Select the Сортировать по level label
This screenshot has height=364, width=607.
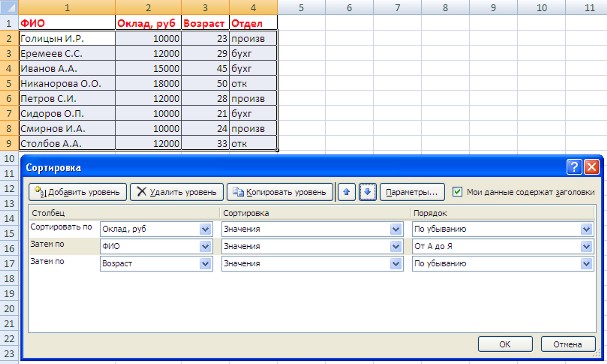tap(61, 227)
